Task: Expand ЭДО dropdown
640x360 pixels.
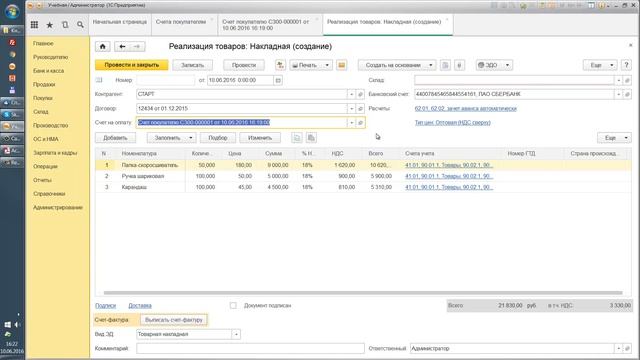Action: (x=507, y=65)
